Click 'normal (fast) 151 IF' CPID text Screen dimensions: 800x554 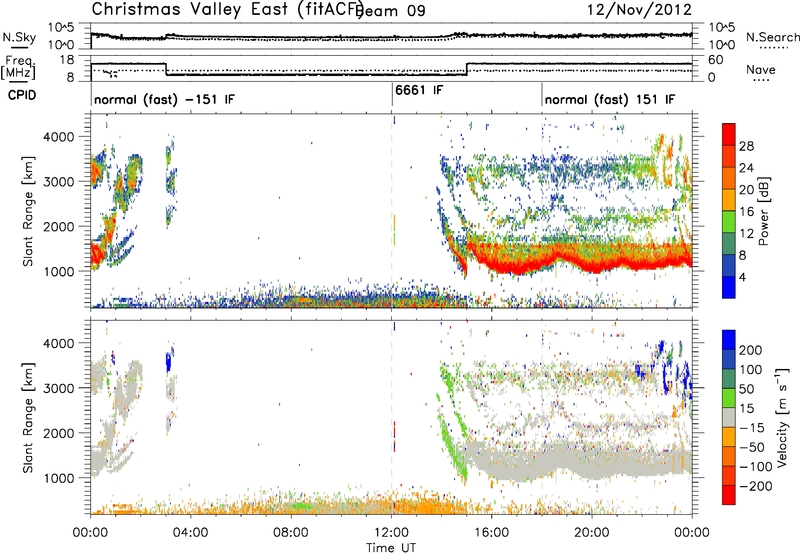click(610, 99)
